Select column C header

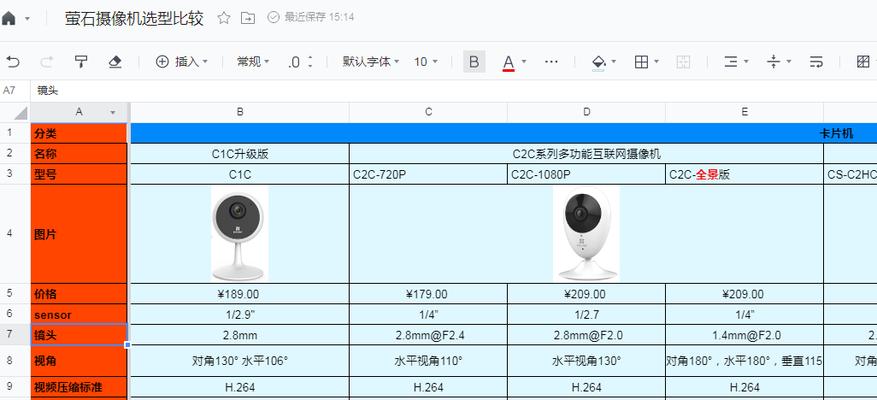coord(428,112)
